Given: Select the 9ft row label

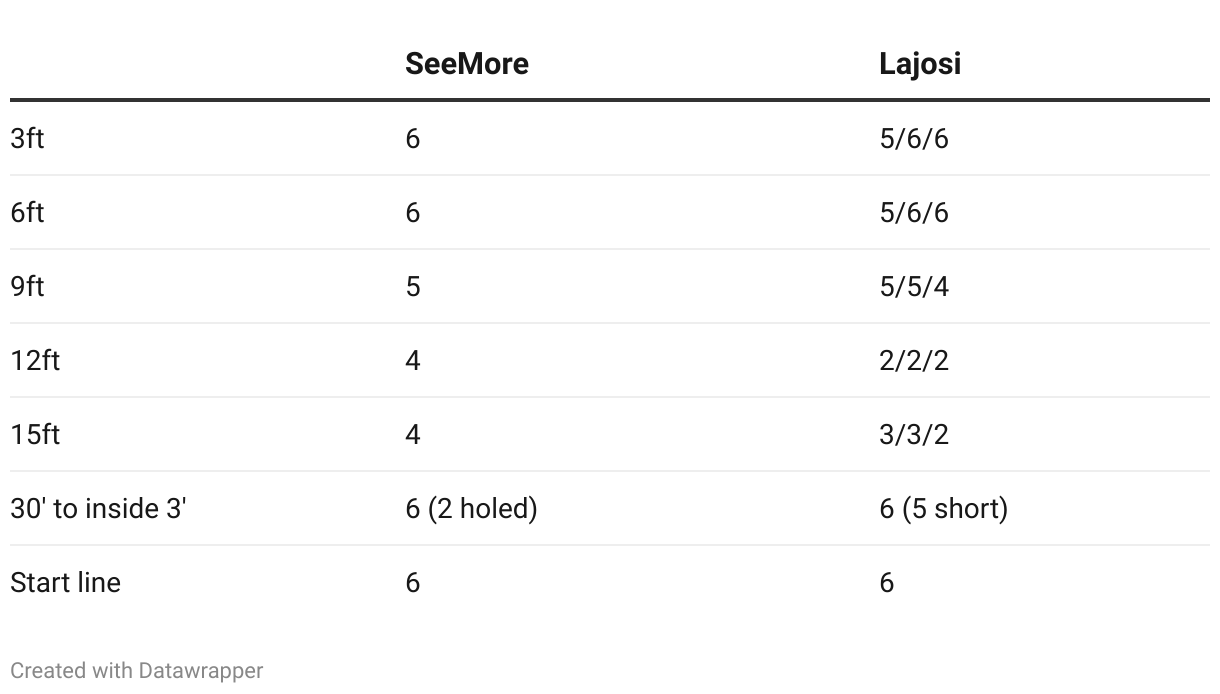Looking at the screenshot, I should tap(27, 286).
